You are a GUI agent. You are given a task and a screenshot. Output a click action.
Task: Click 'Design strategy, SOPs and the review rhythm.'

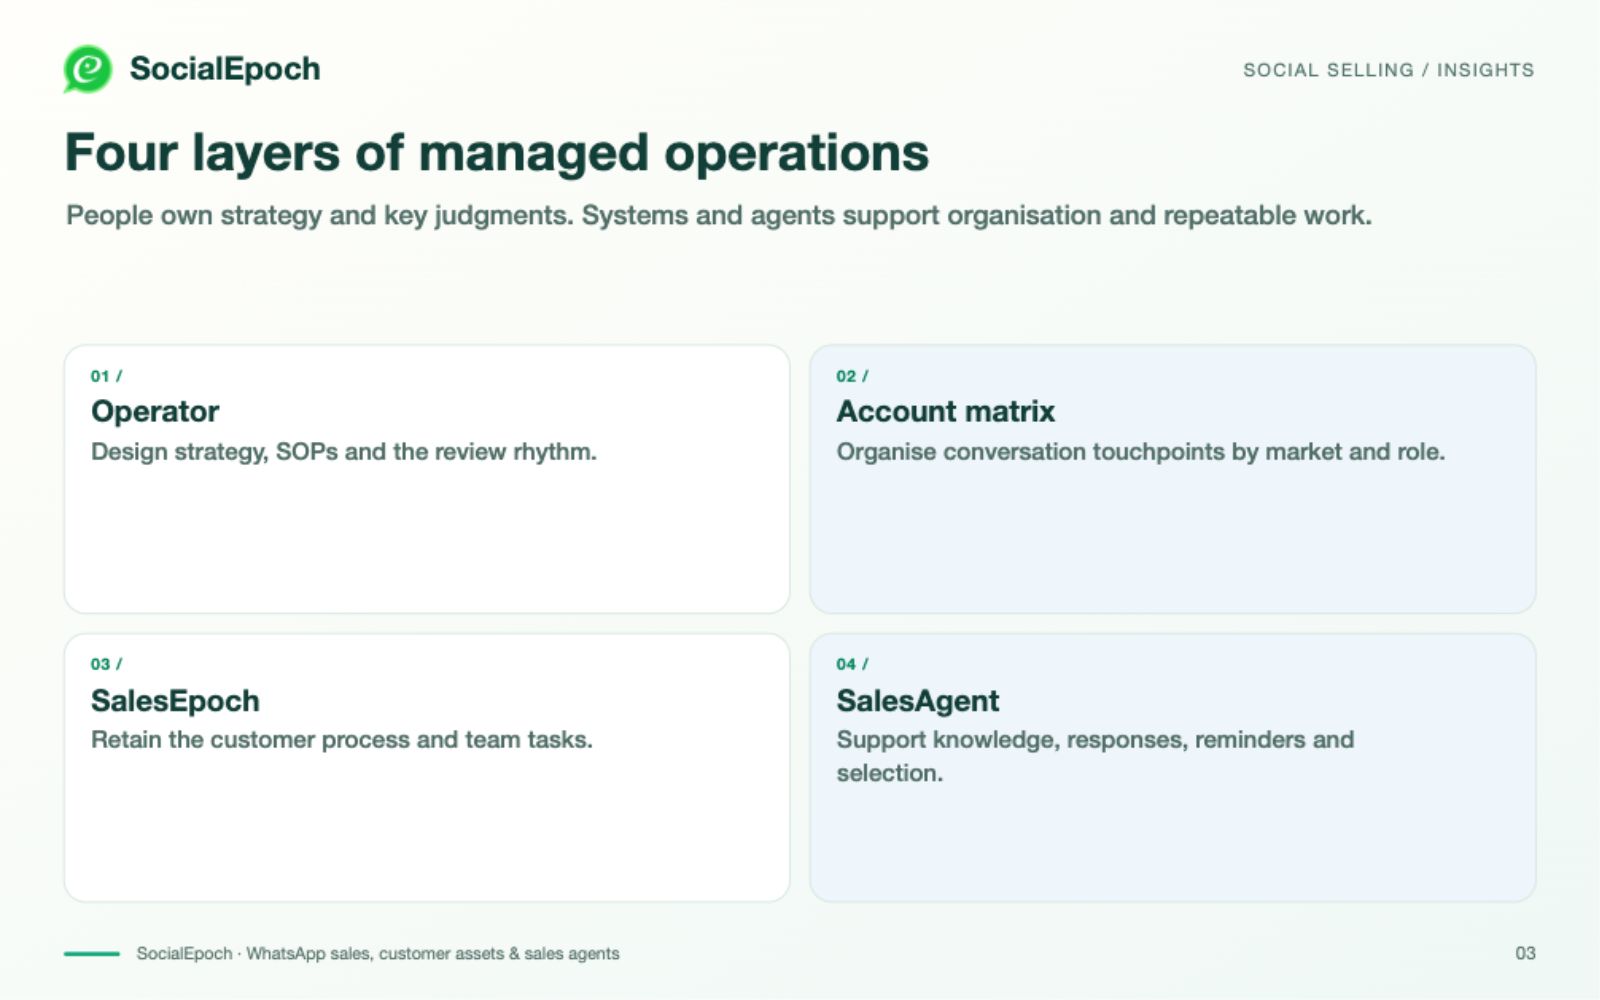click(344, 452)
